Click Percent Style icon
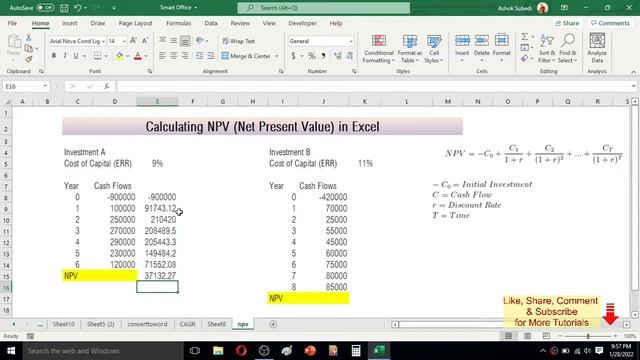 click(x=312, y=56)
